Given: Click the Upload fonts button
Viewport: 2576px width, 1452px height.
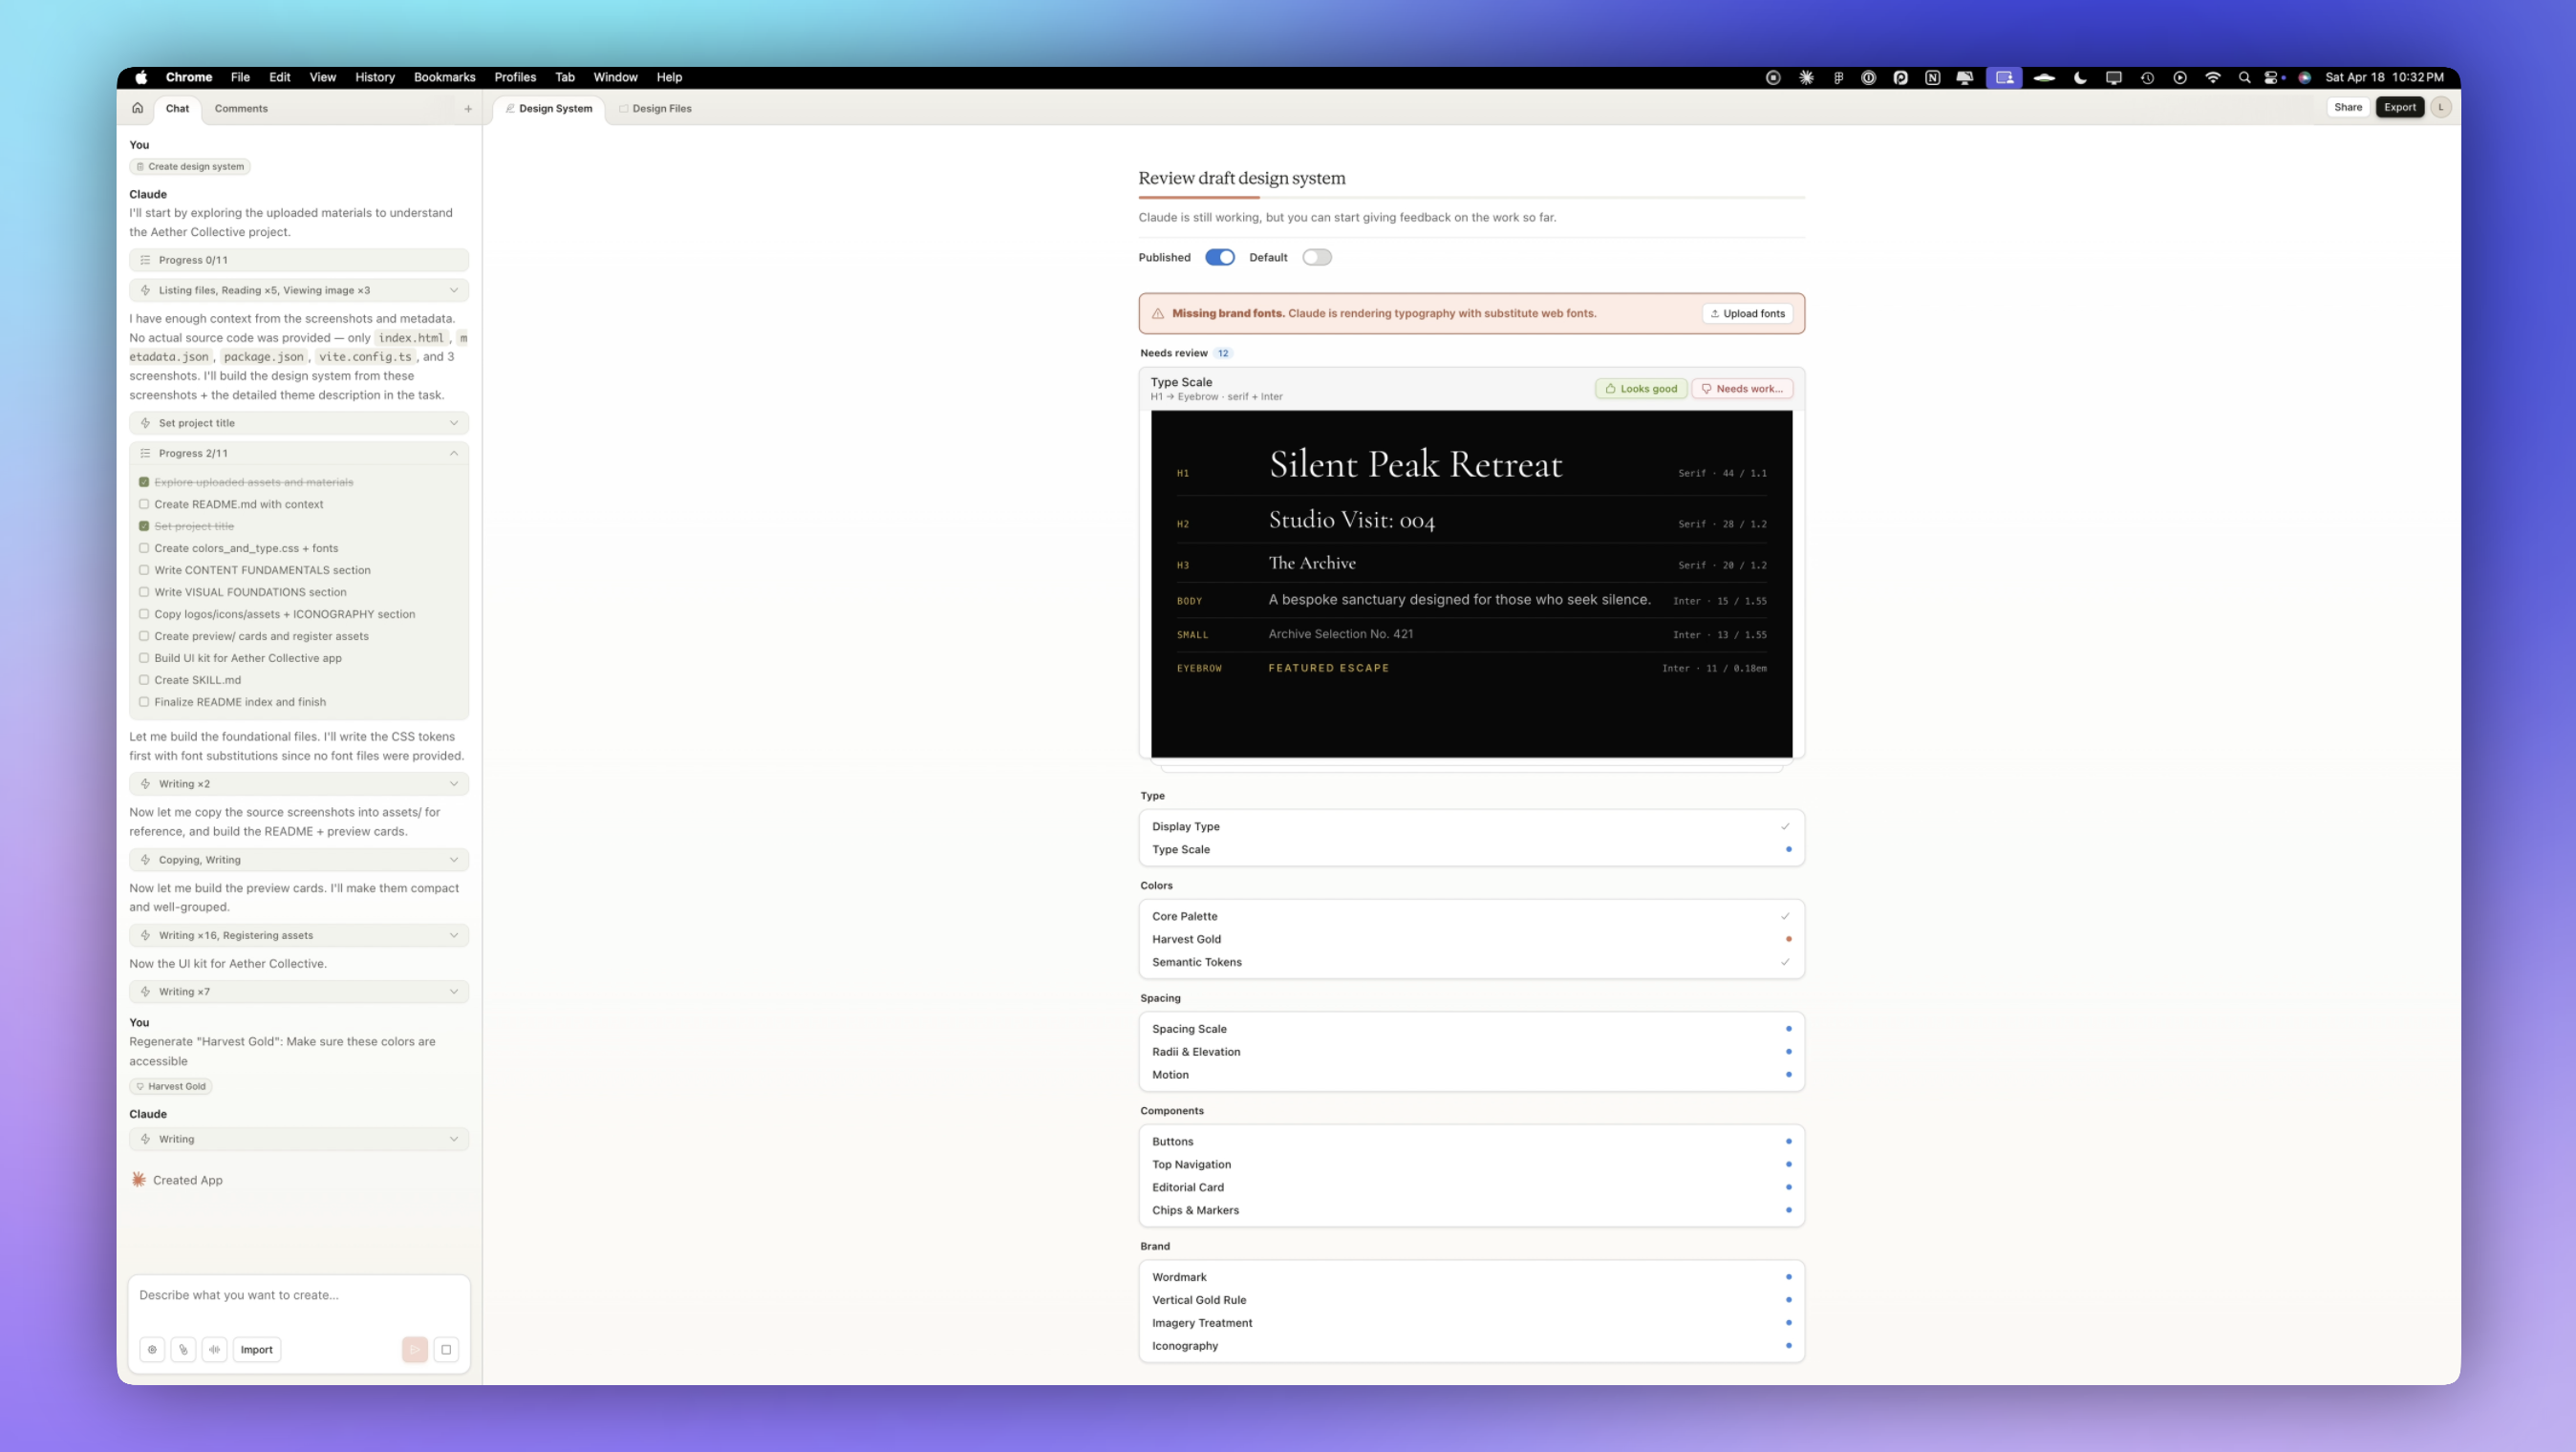Looking at the screenshot, I should pos(1747,313).
